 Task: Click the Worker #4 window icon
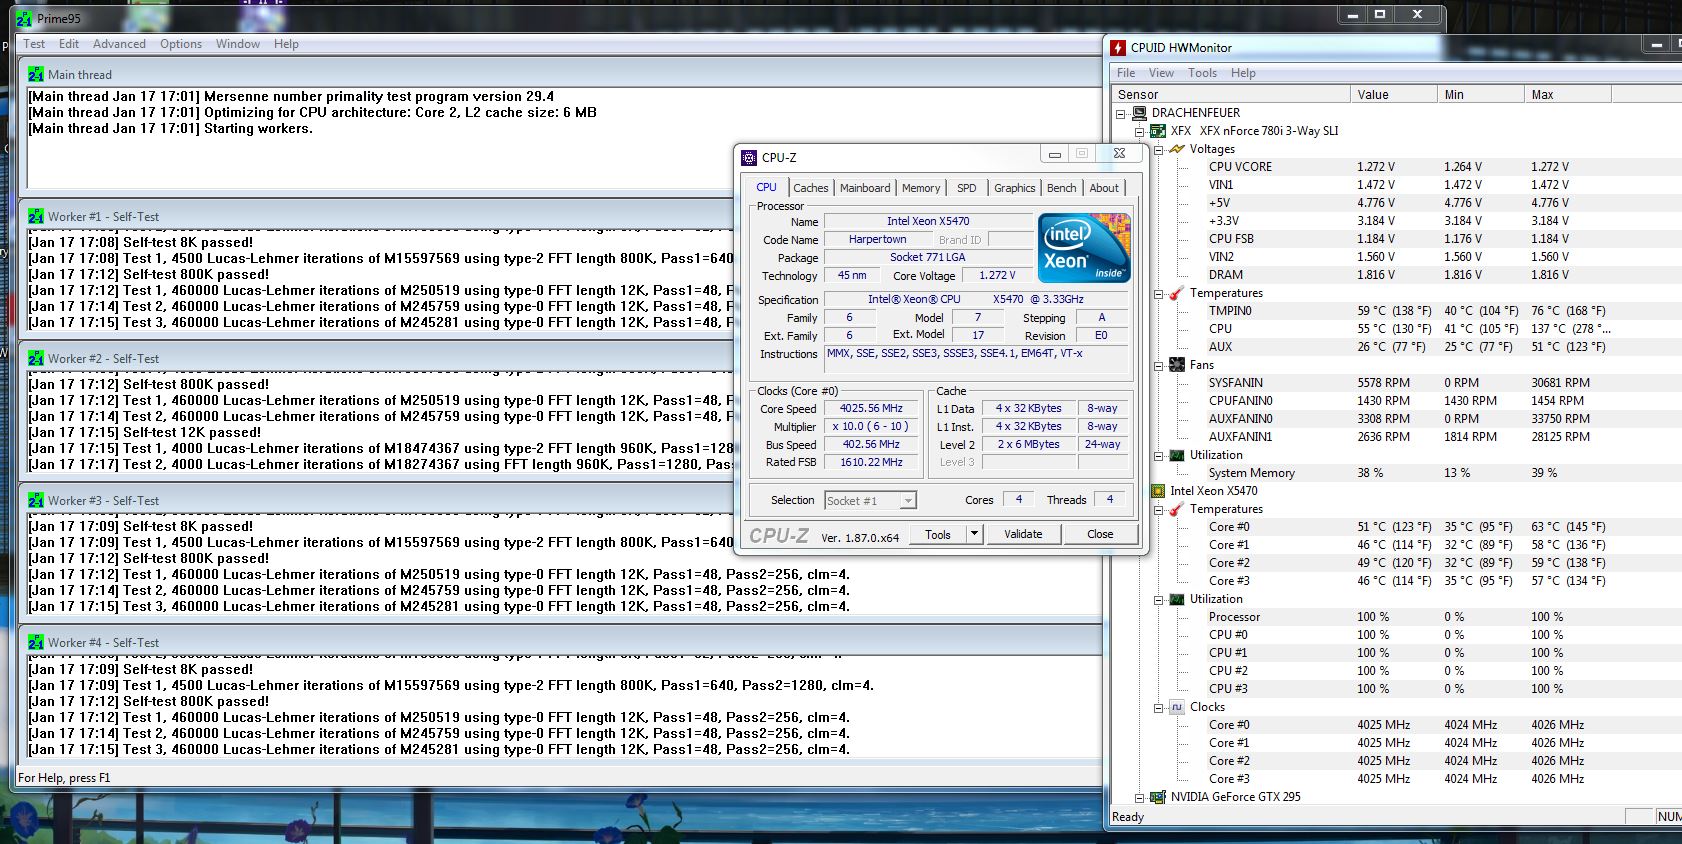[x=36, y=642]
